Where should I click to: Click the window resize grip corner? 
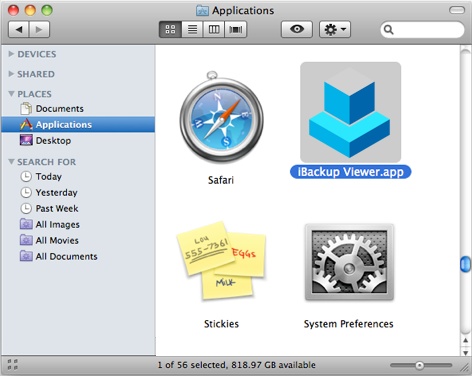pos(464,367)
